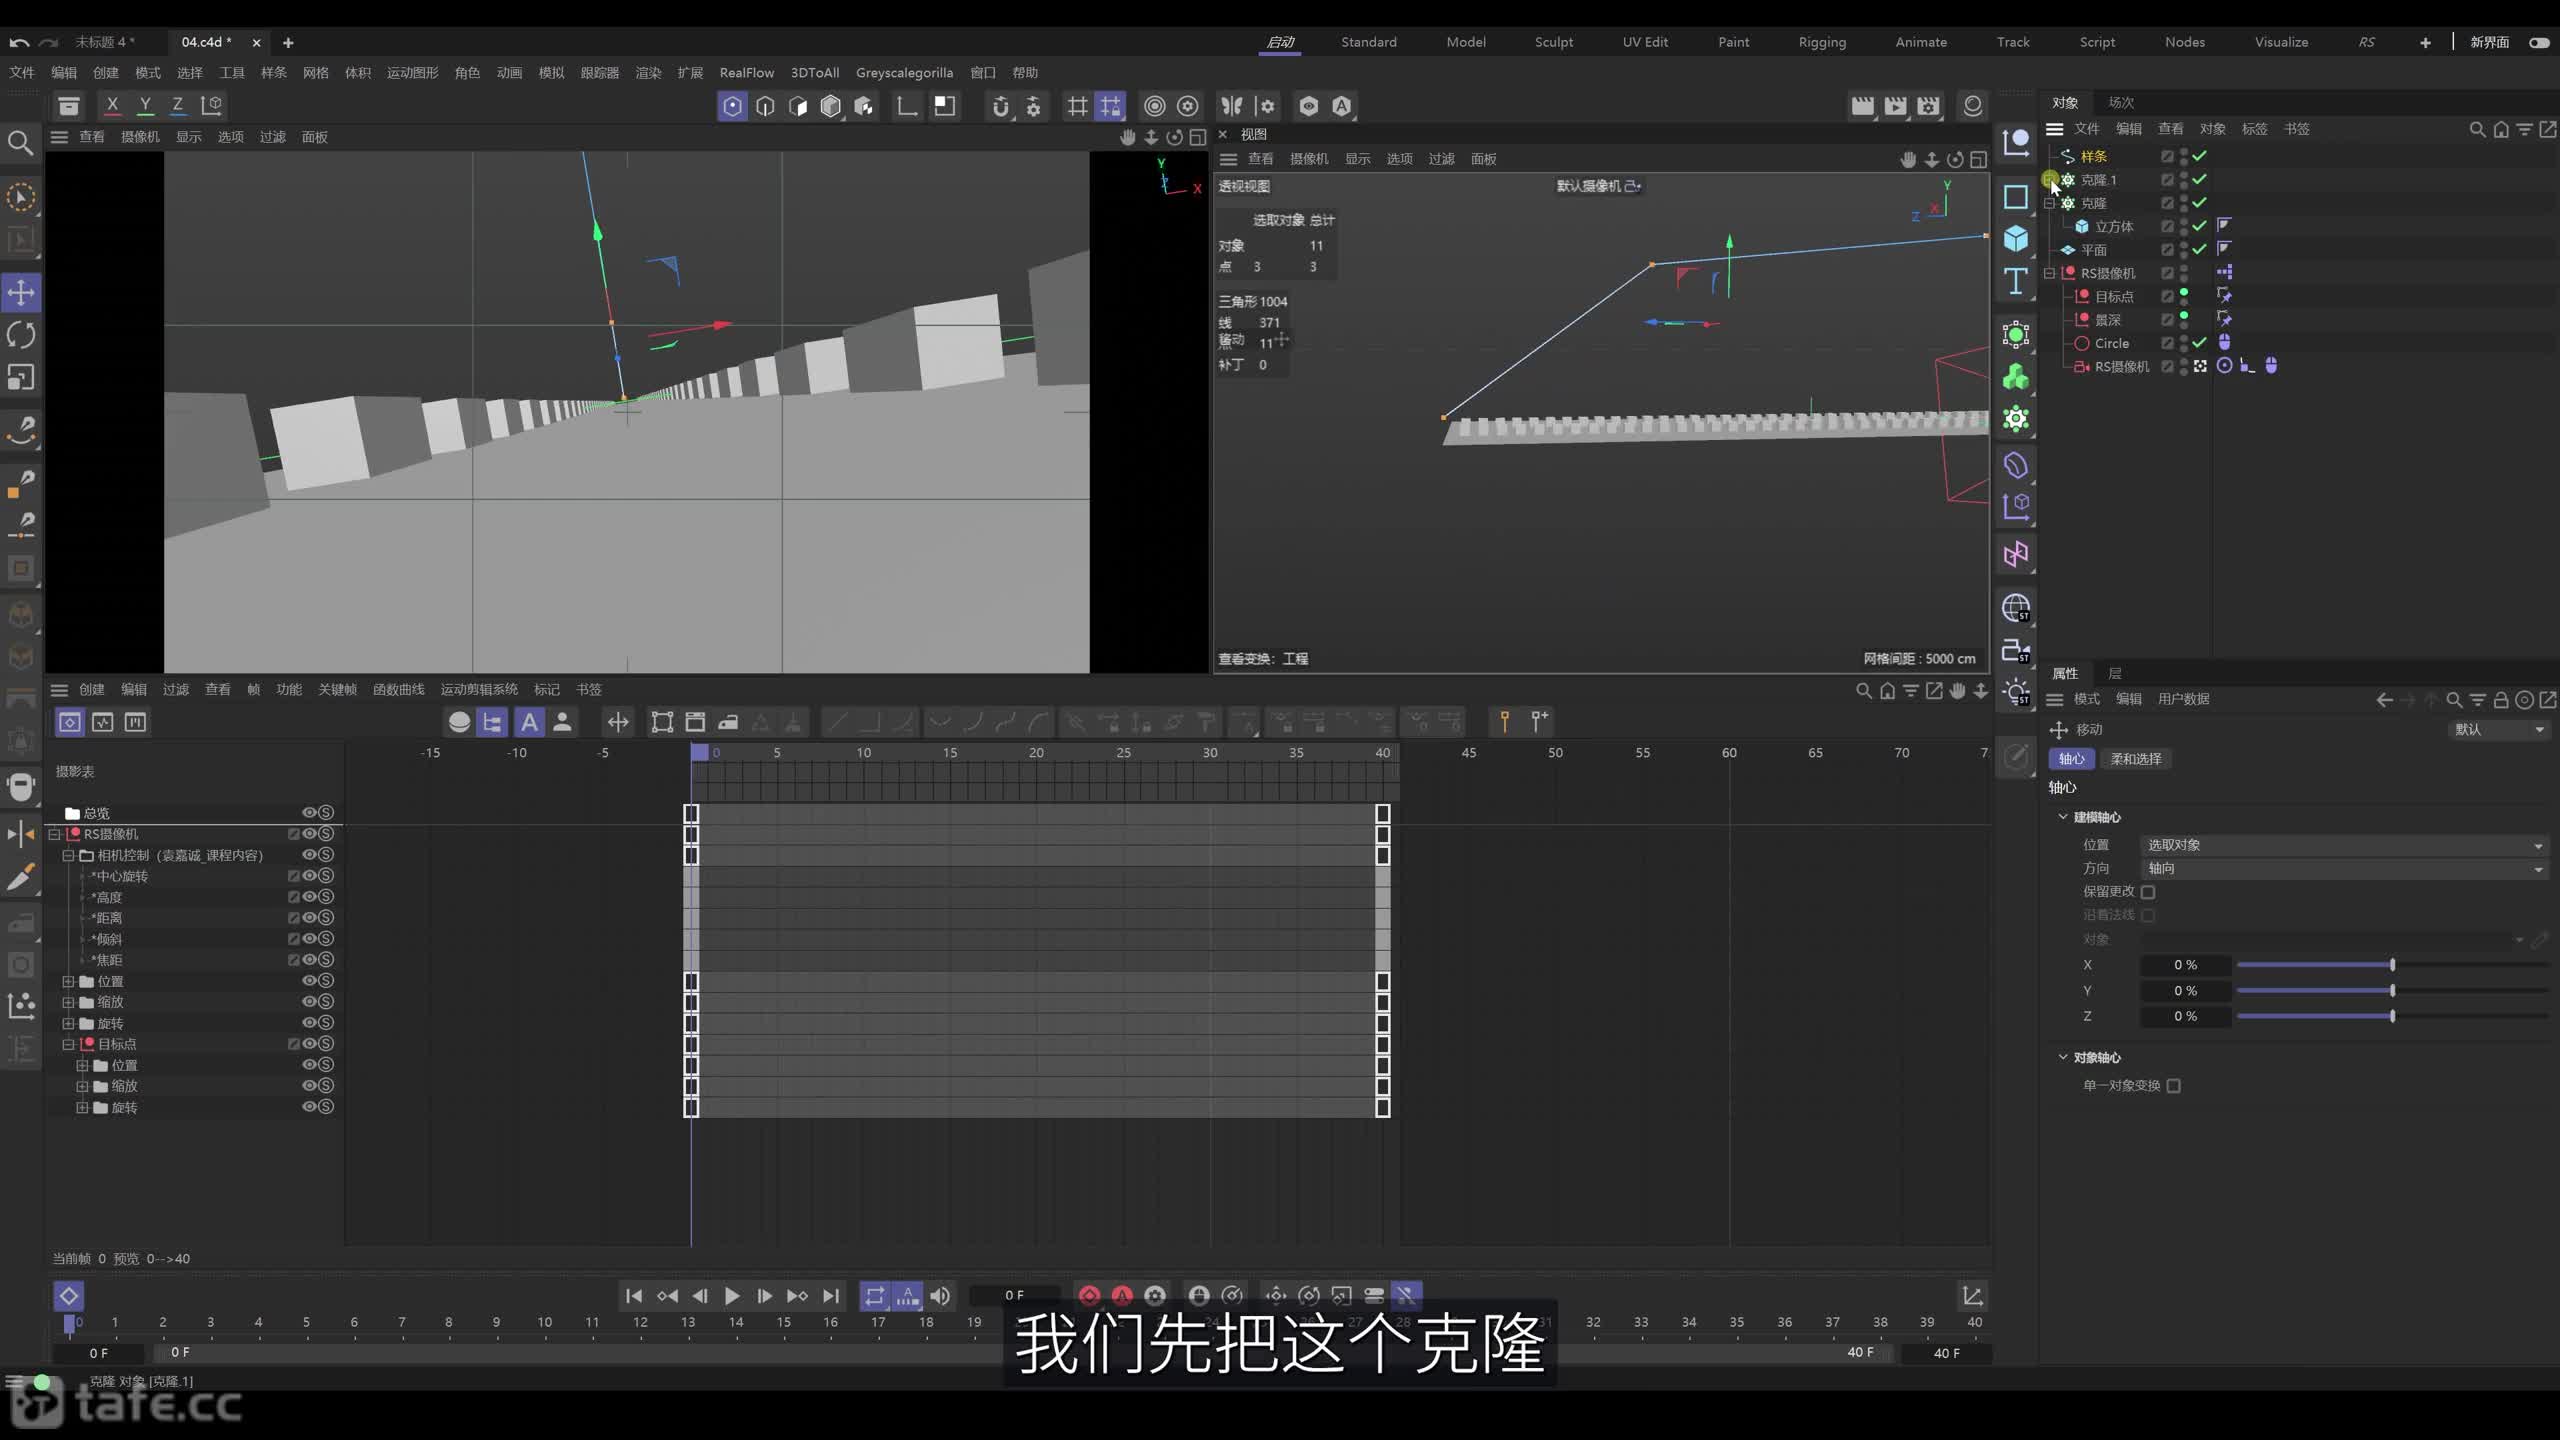The image size is (2560, 1440).
Task: Open 函数曲线 menu in timeline
Action: click(x=398, y=690)
